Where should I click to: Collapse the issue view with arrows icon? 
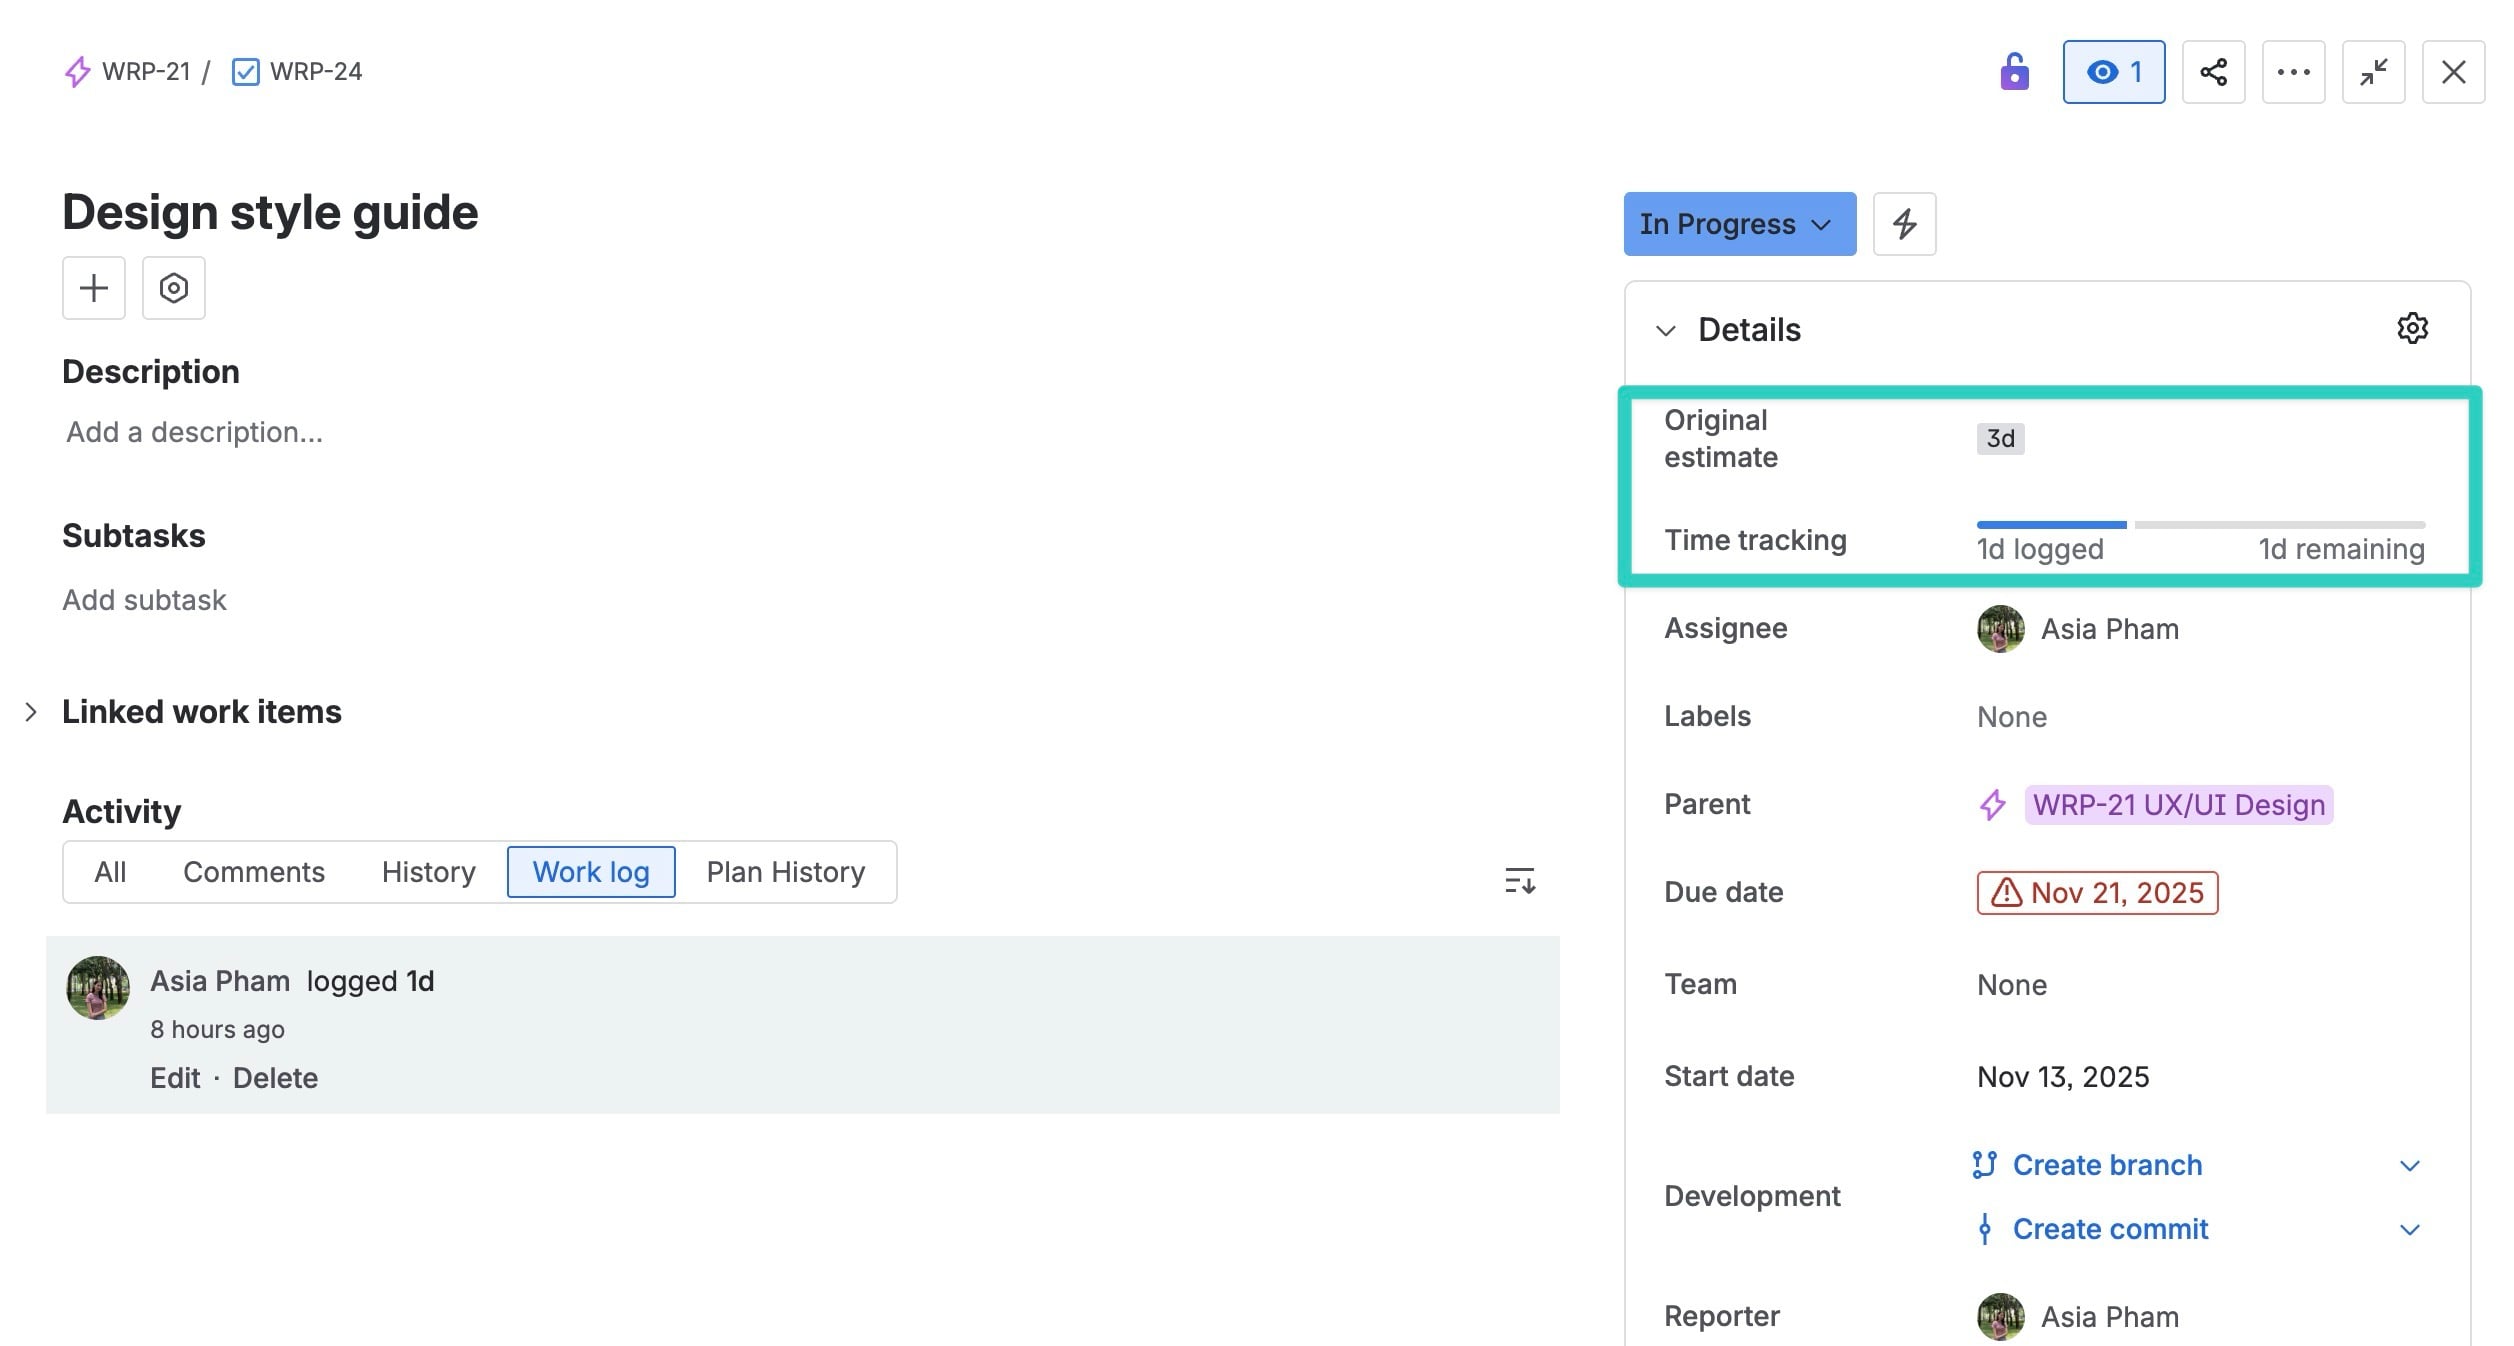pos(2374,72)
